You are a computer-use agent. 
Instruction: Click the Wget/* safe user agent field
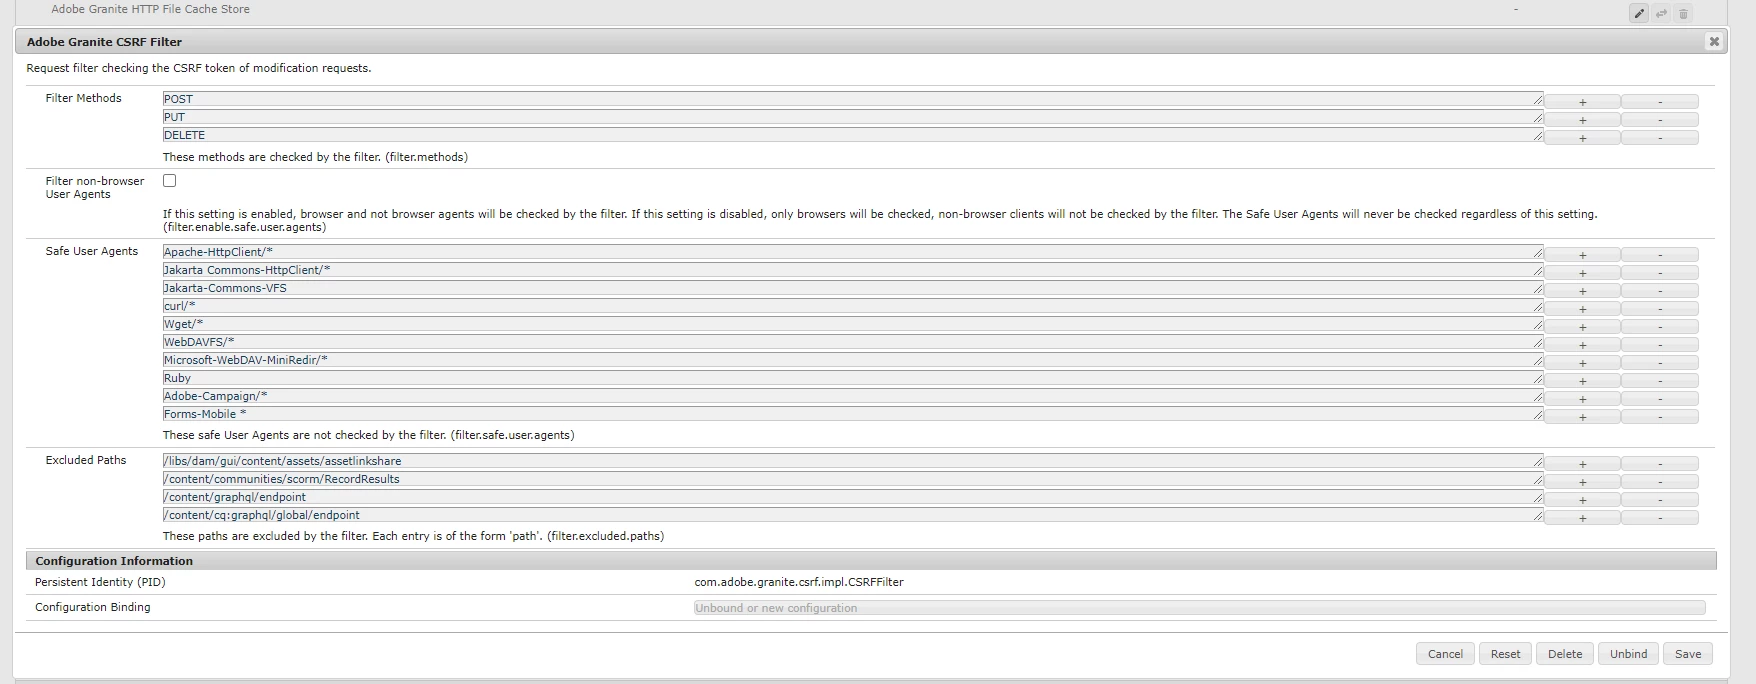click(x=853, y=324)
